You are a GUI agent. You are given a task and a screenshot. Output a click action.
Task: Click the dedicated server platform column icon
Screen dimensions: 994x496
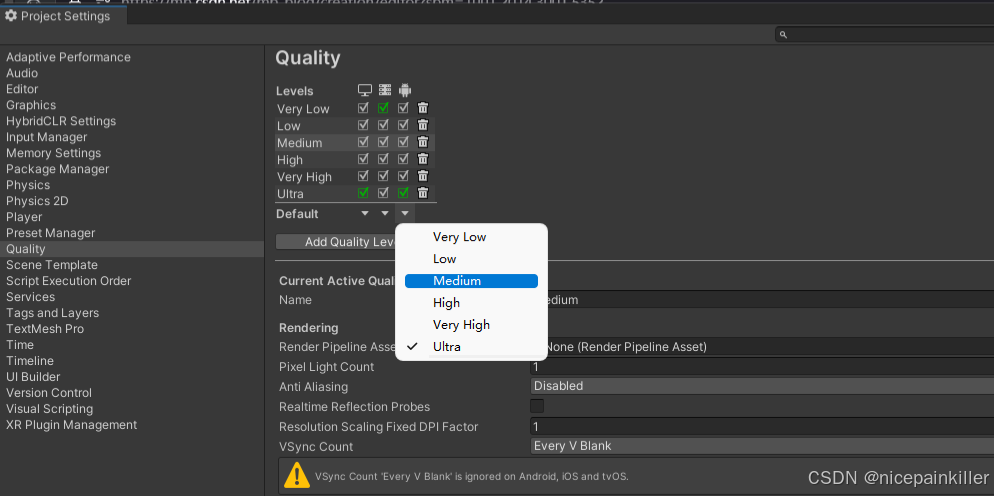point(385,91)
